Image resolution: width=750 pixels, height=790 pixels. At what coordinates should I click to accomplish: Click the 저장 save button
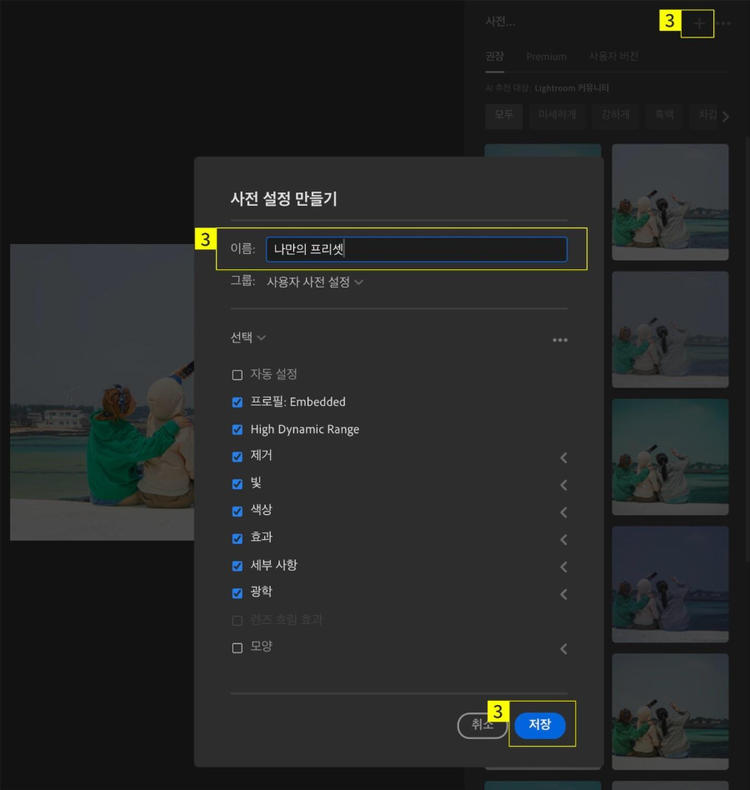pyautogui.click(x=540, y=725)
